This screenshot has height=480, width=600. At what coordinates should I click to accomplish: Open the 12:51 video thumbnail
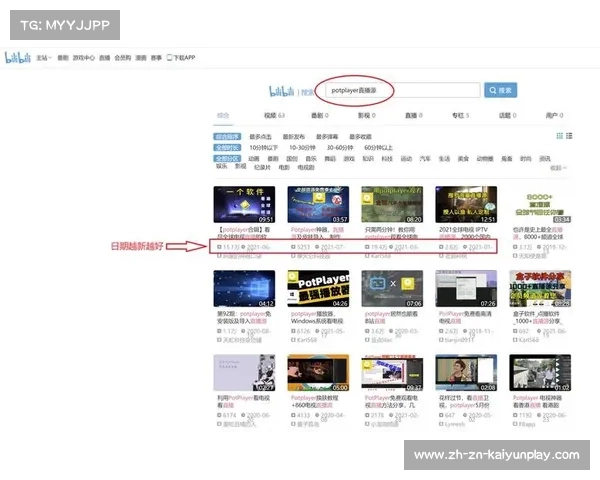(466, 204)
